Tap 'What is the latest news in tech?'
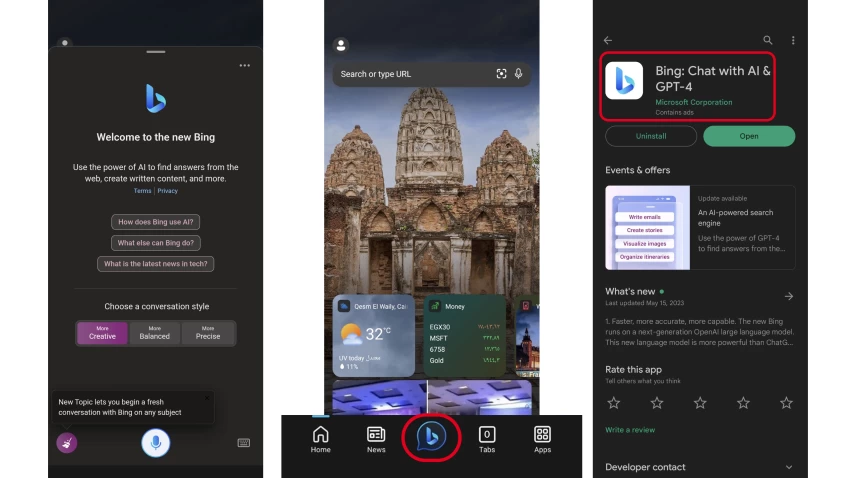The height and width of the screenshot is (478, 850). (156, 264)
